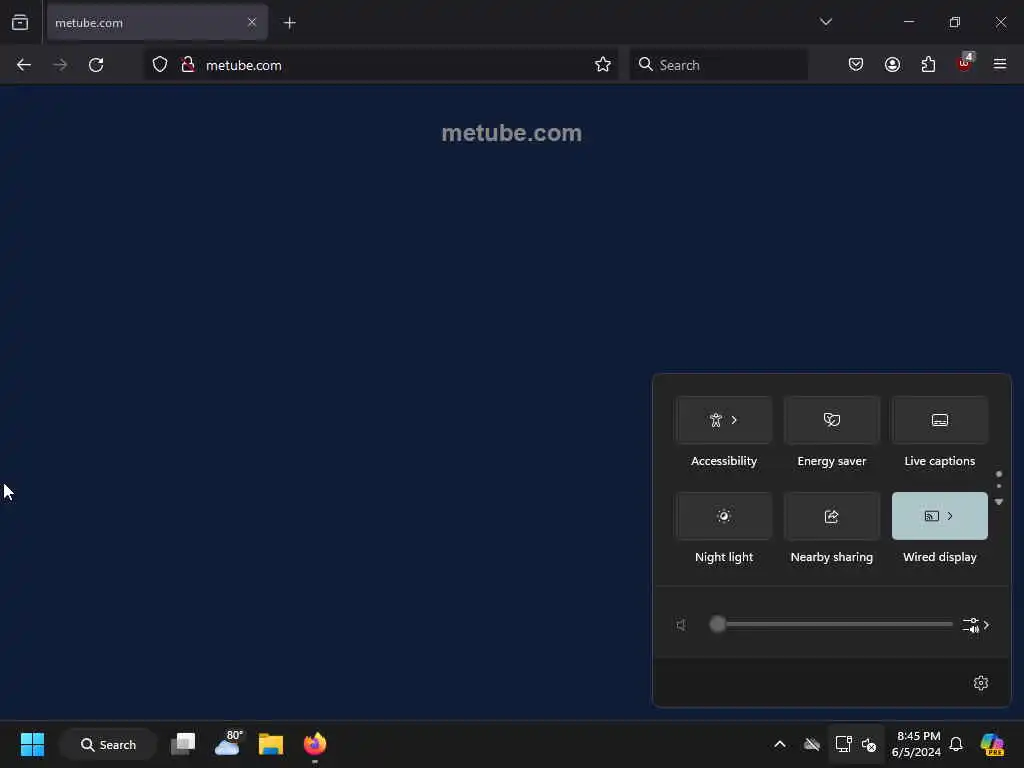Select the metube.com browser tab
This screenshot has width=1024, height=768.
157,23
